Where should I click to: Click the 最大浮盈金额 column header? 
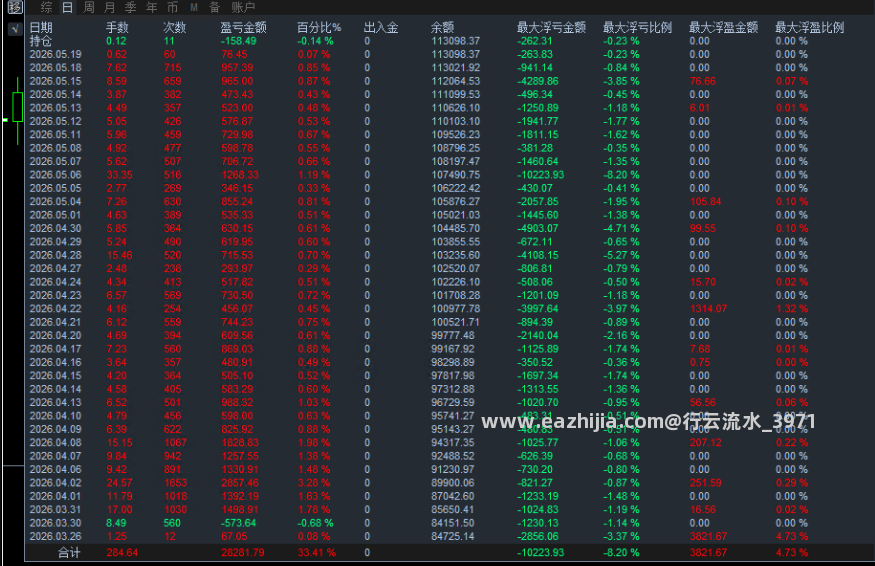click(723, 27)
